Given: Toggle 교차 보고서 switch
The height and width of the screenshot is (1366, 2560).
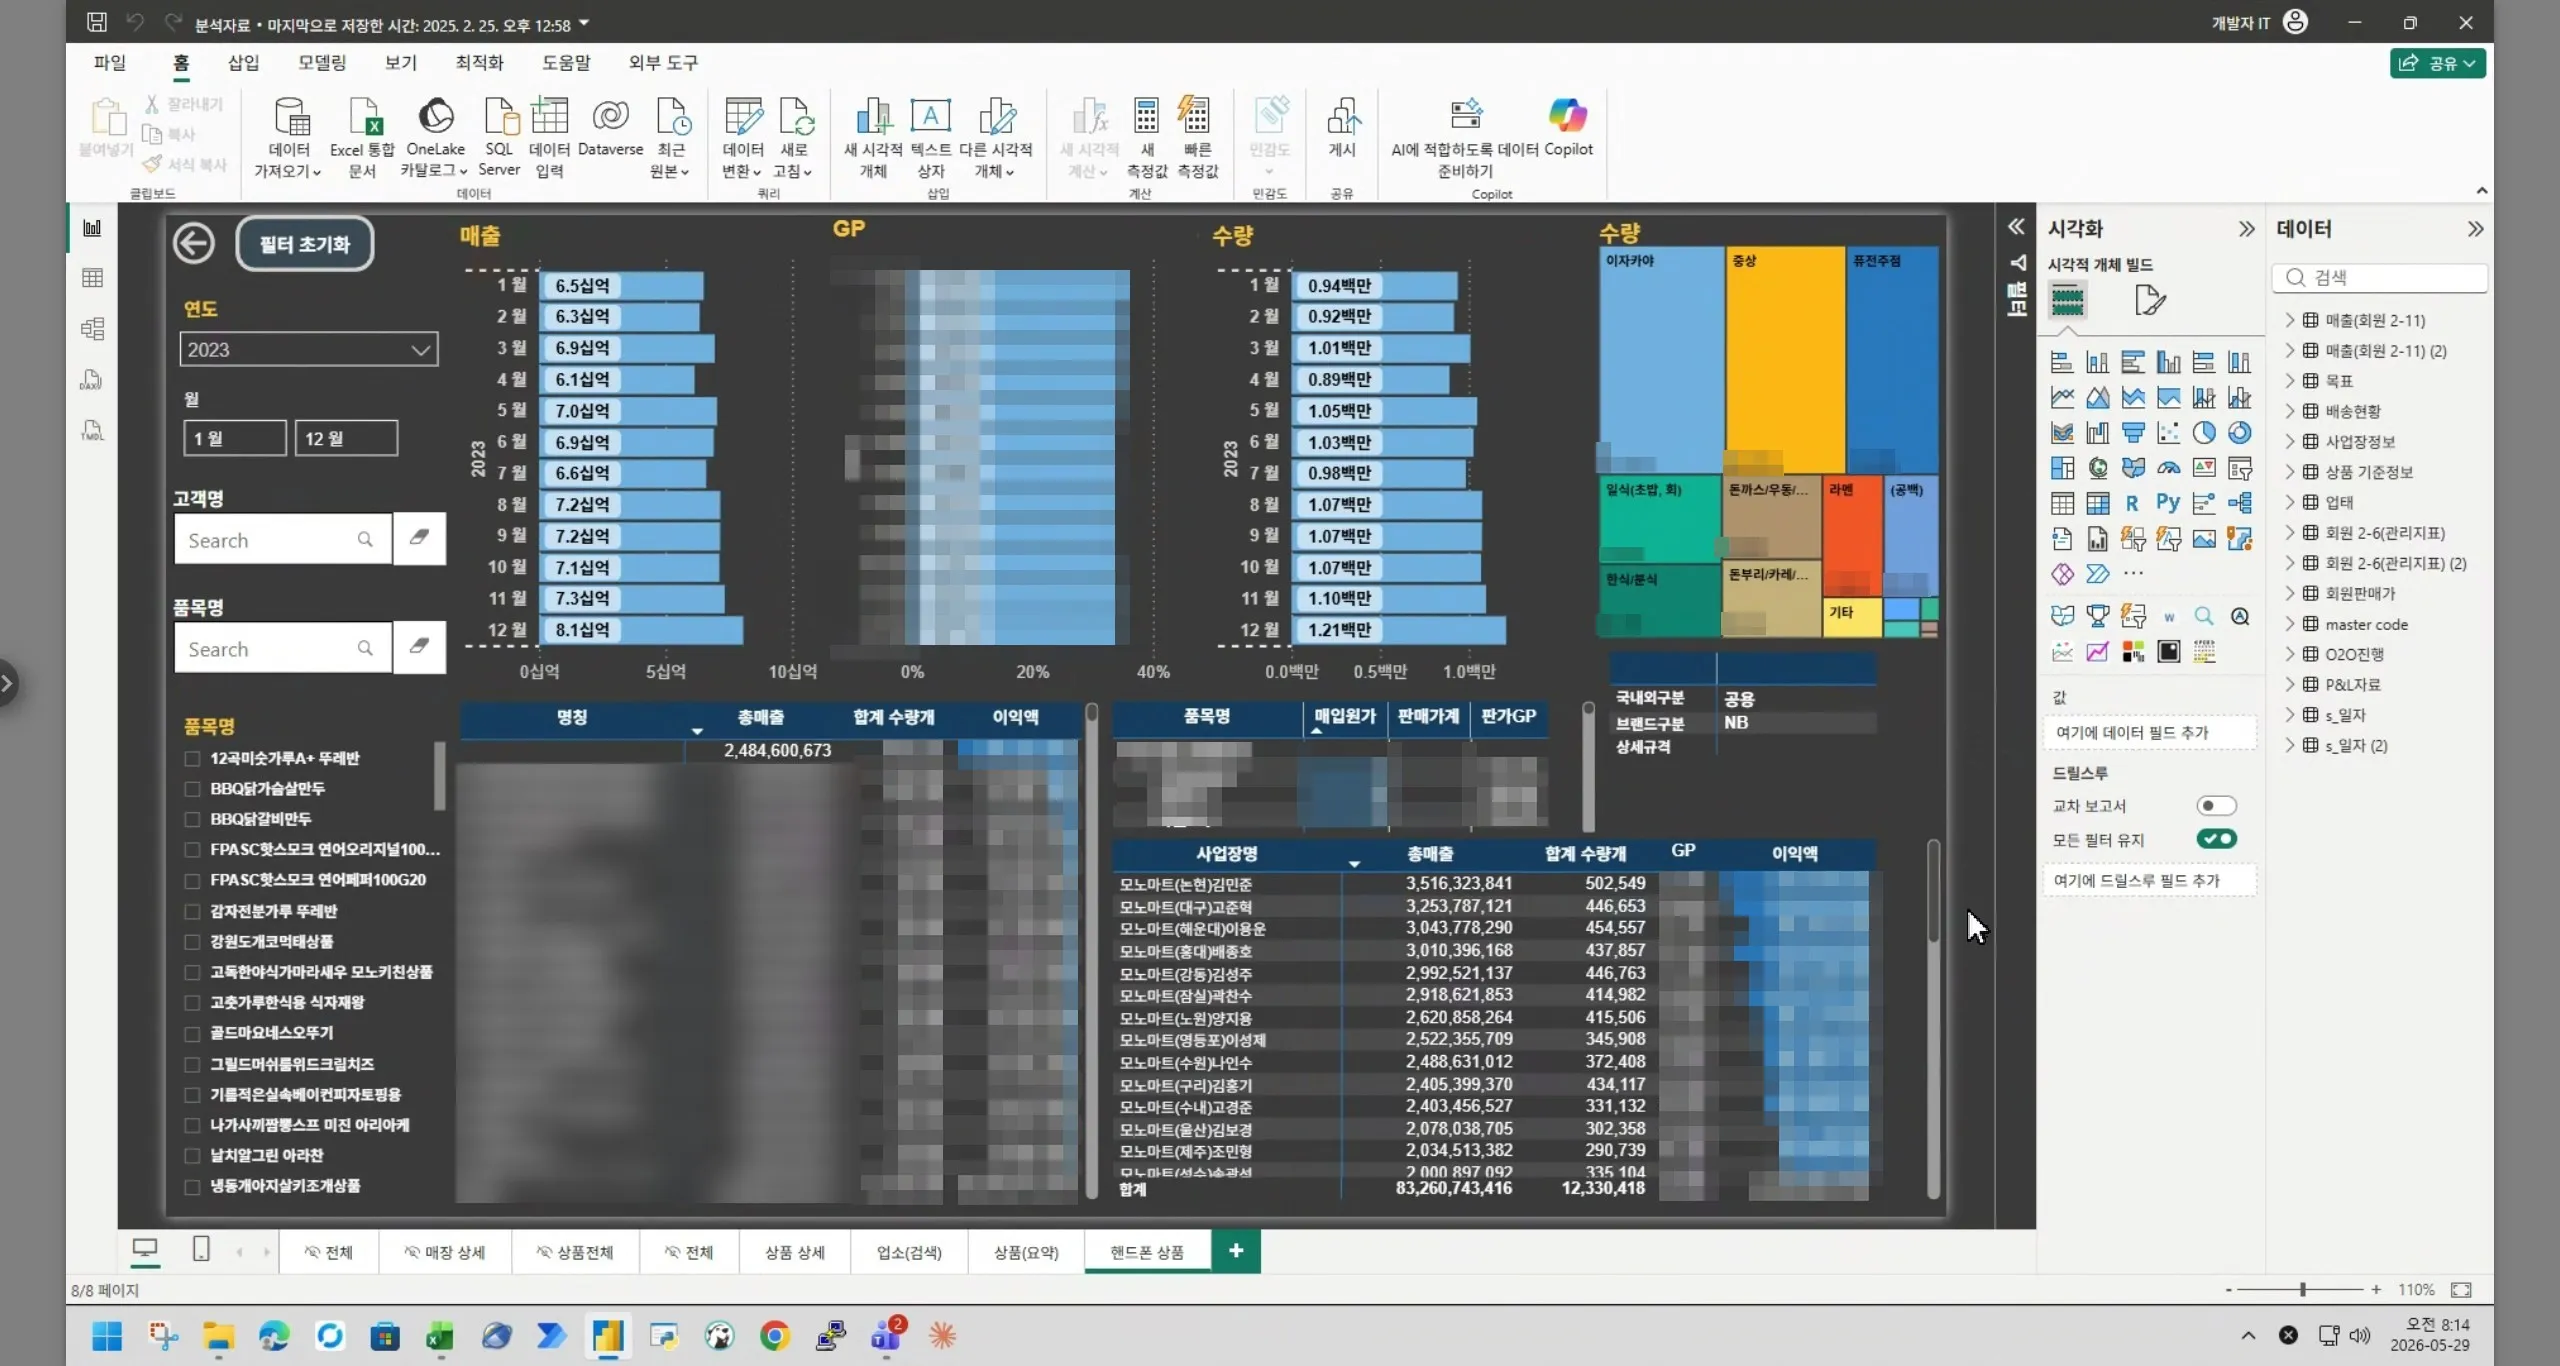Looking at the screenshot, I should [x=2216, y=806].
